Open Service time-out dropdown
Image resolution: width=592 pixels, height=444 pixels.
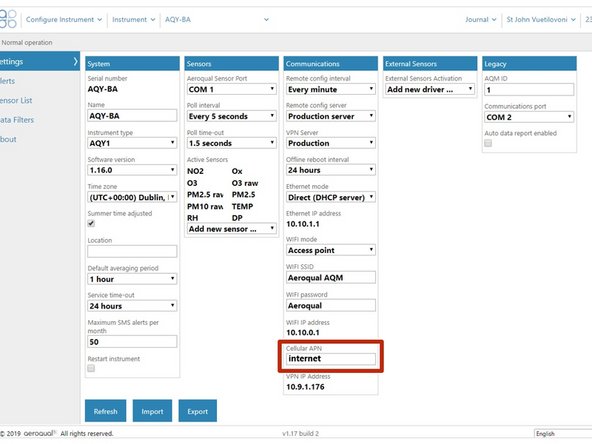tap(132, 306)
